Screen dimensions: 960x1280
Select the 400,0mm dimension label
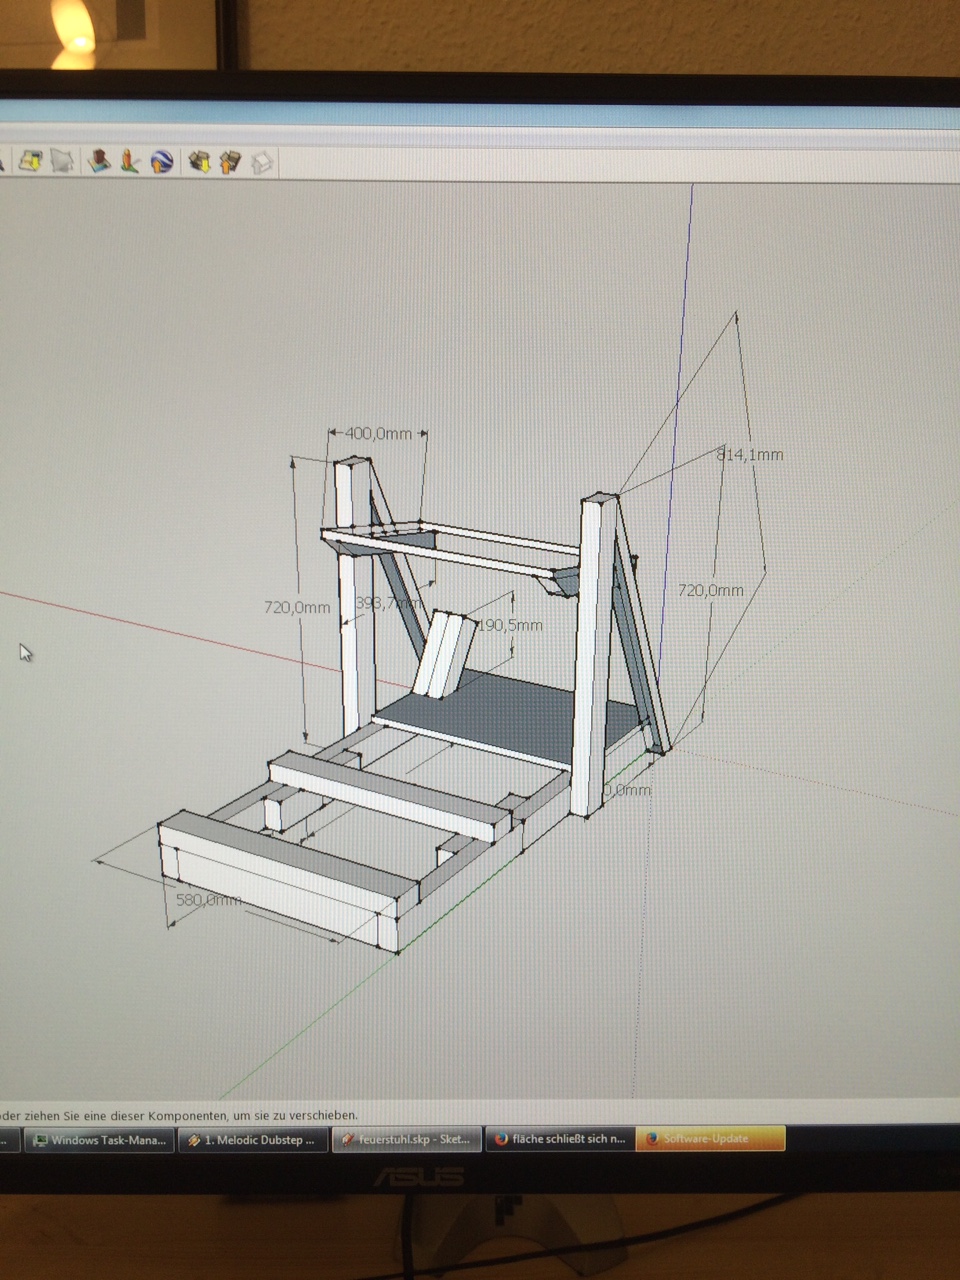pyautogui.click(x=378, y=433)
